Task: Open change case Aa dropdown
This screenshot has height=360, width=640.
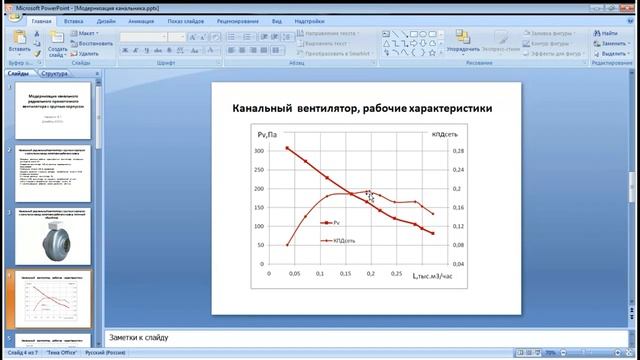Action: (x=195, y=50)
